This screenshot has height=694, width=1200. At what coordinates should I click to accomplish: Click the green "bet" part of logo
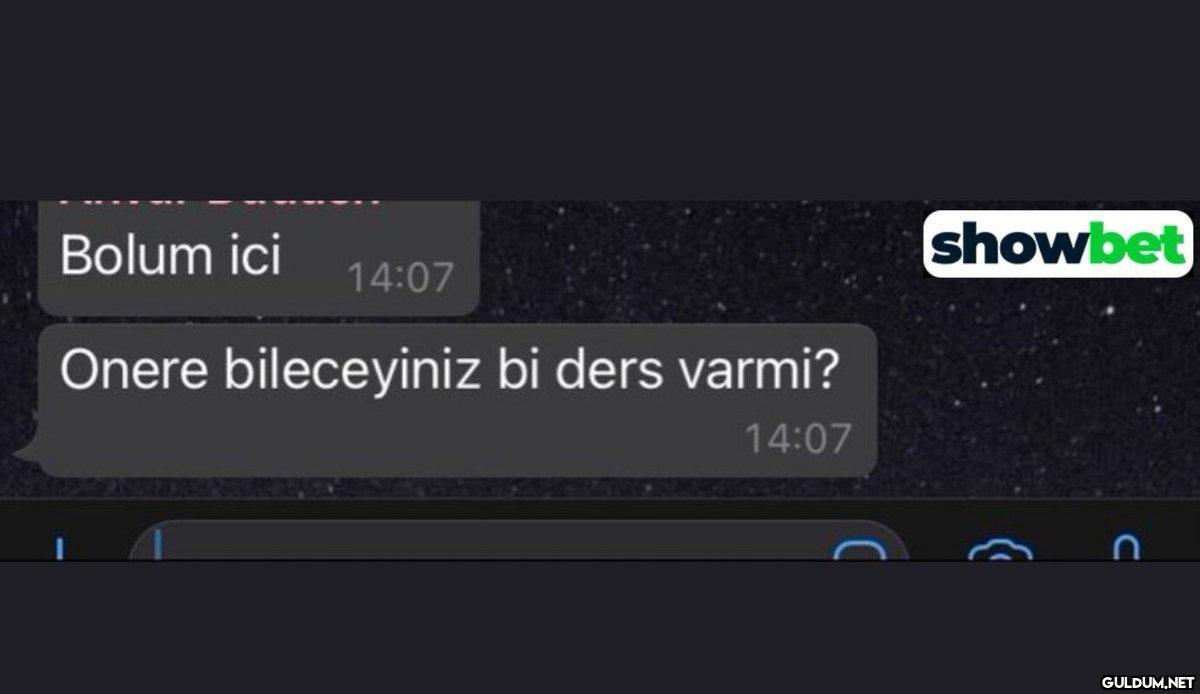tap(1135, 243)
